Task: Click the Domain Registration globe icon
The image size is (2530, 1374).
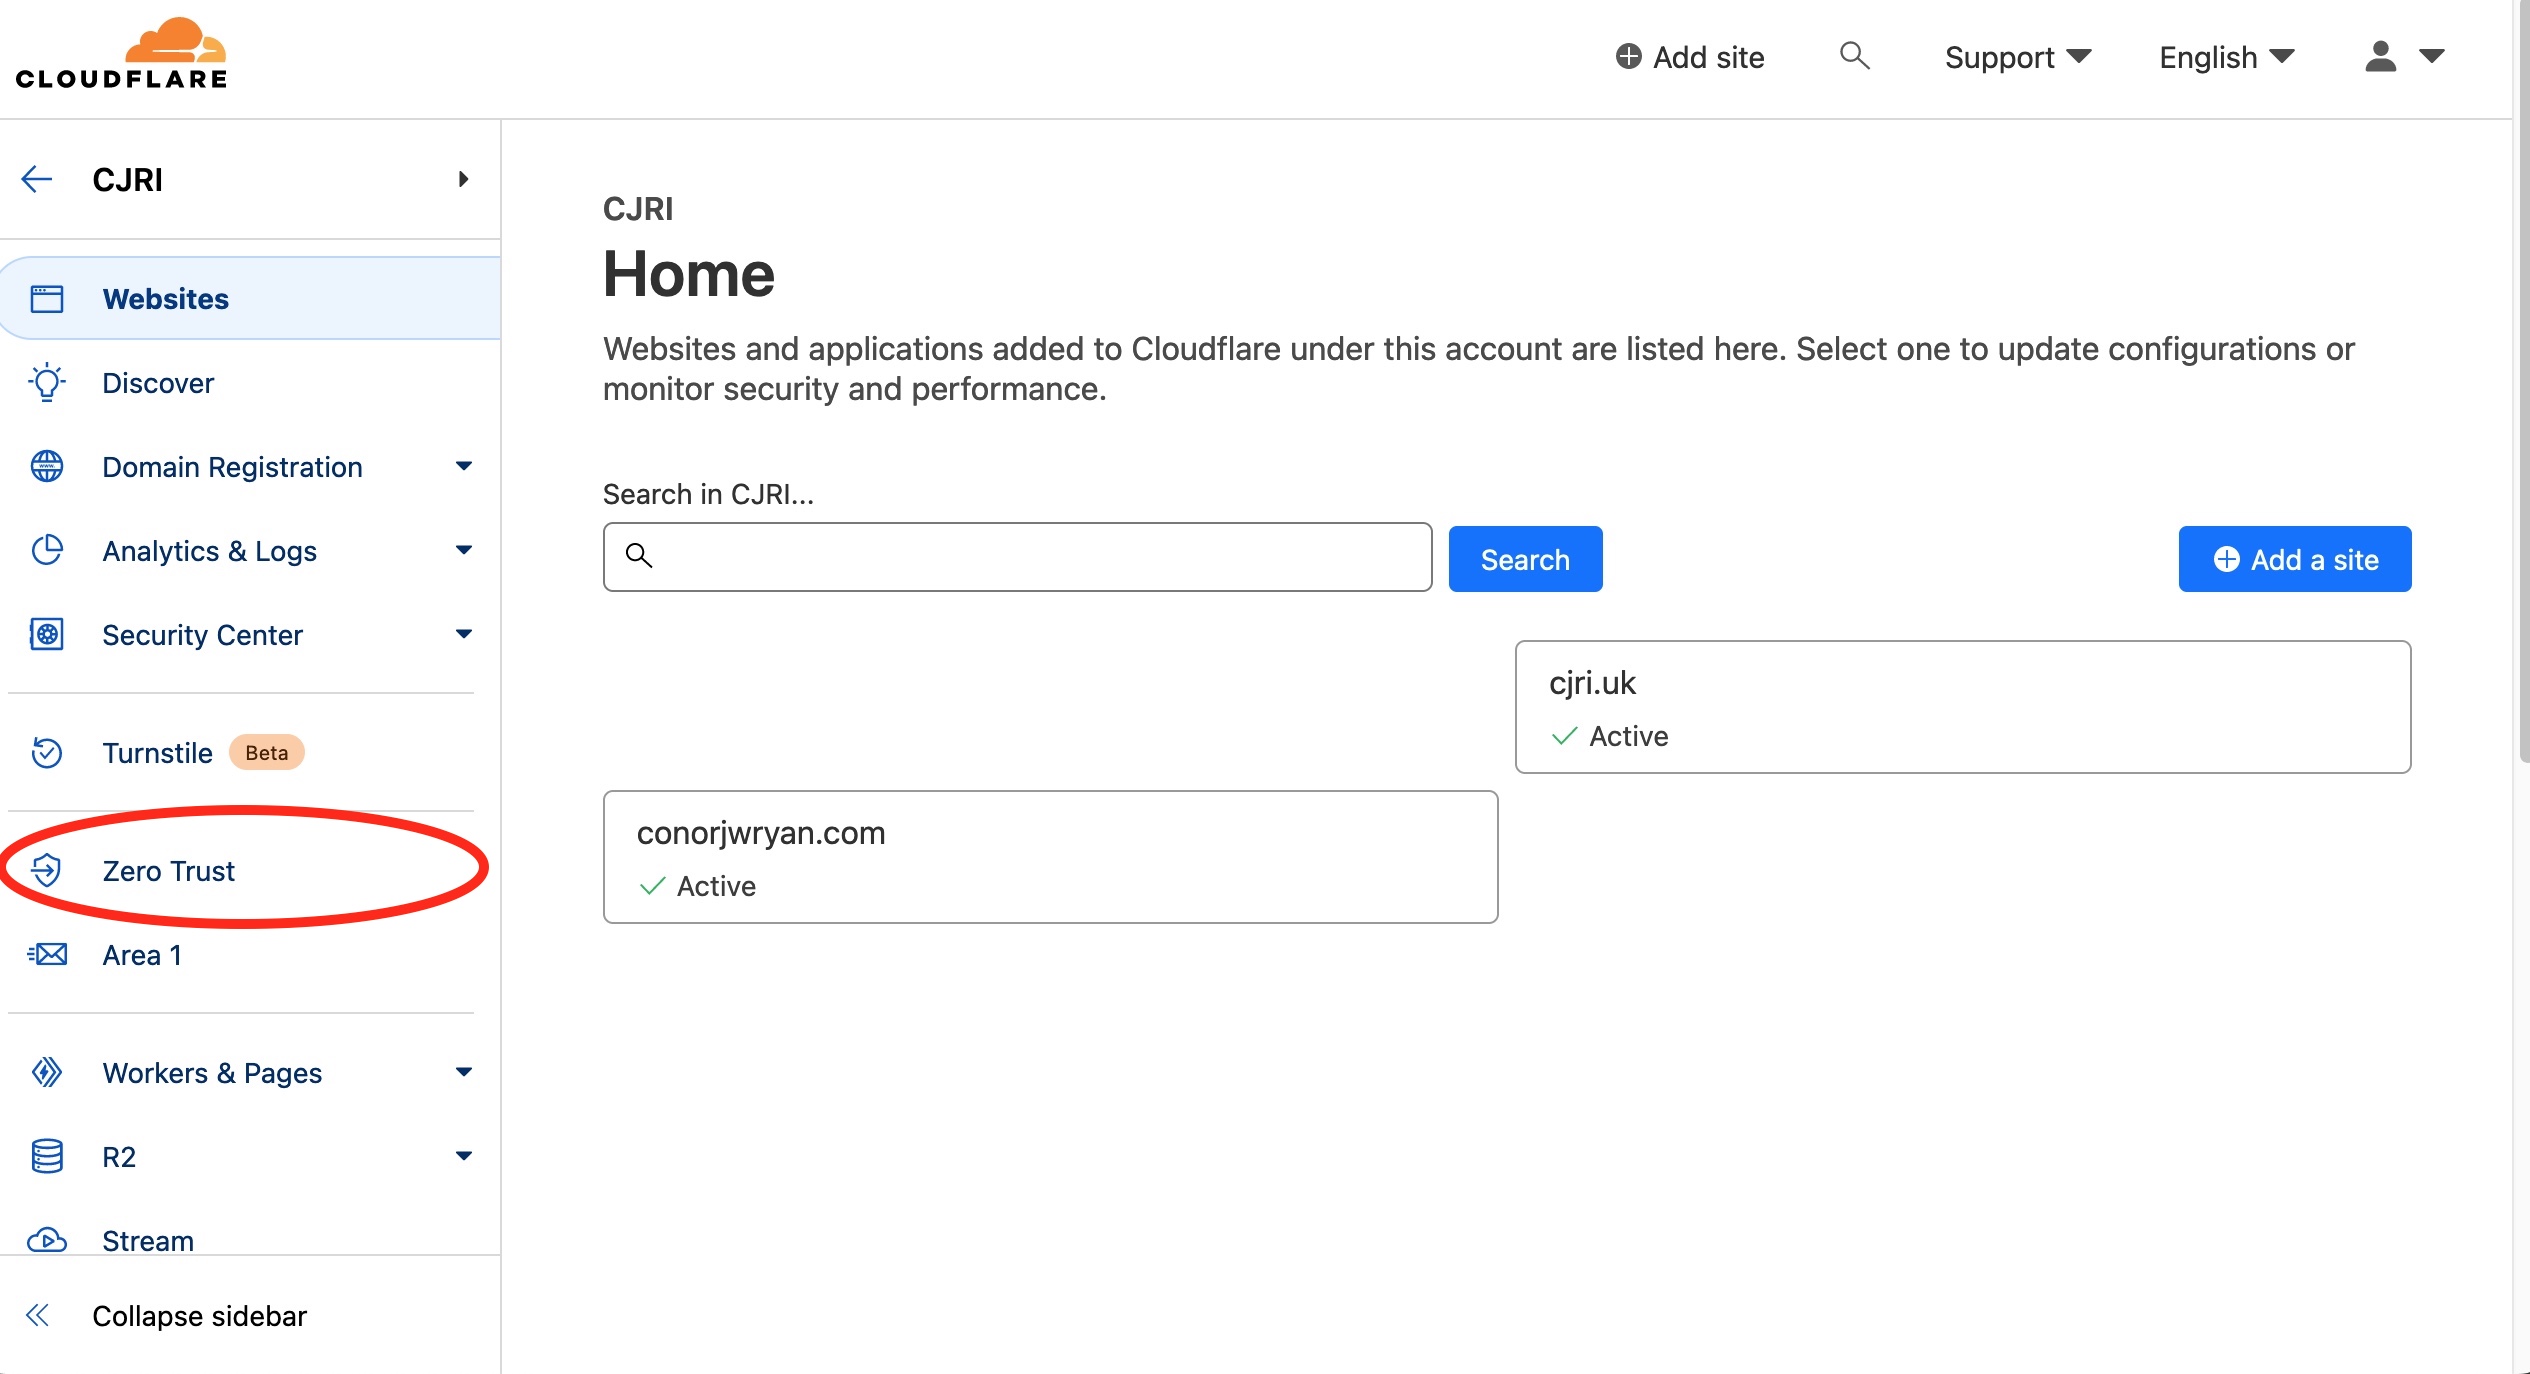Action: [47, 466]
